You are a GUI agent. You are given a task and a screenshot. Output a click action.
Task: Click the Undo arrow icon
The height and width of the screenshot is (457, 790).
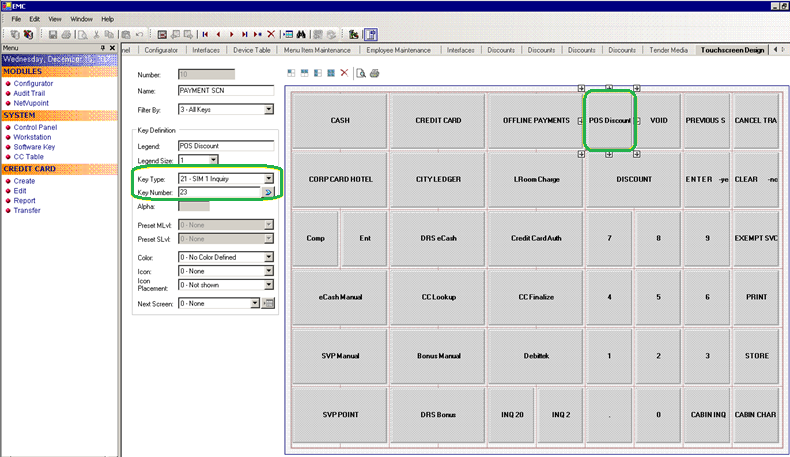[140, 34]
